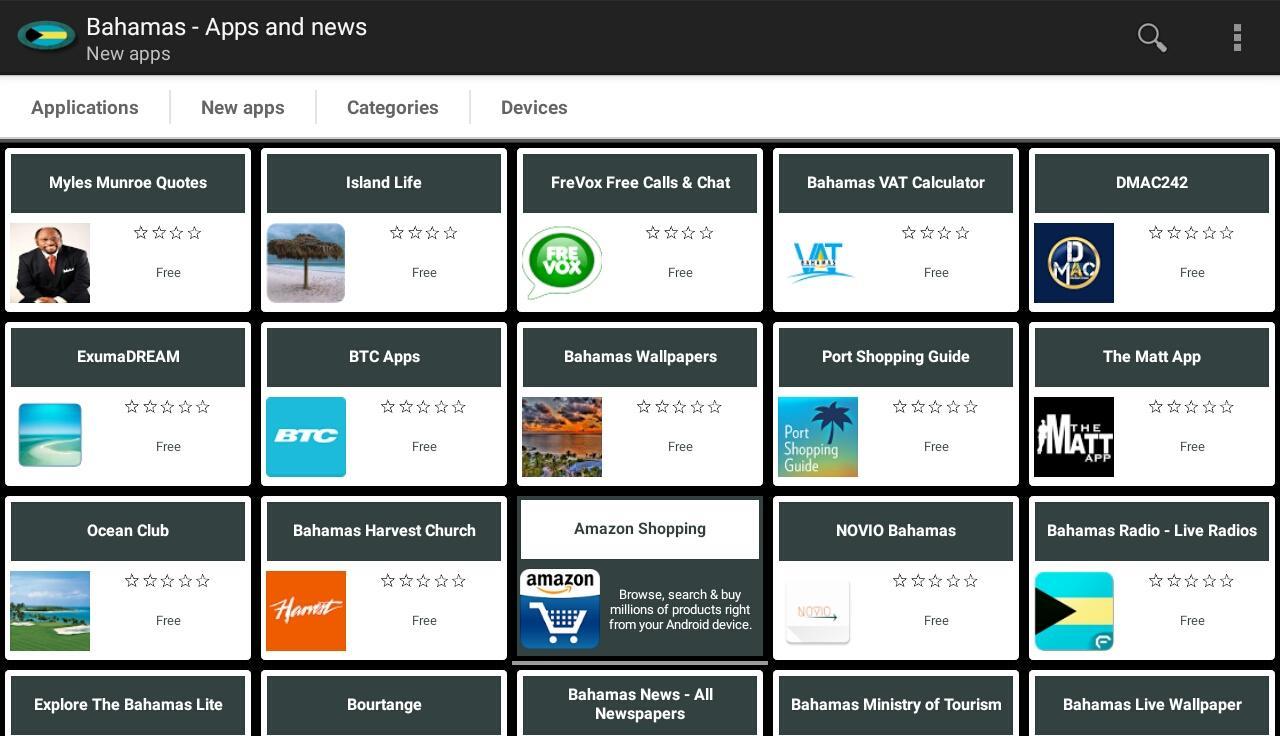The width and height of the screenshot is (1280, 736).
Task: Open the three-dot overflow menu
Action: coord(1237,38)
